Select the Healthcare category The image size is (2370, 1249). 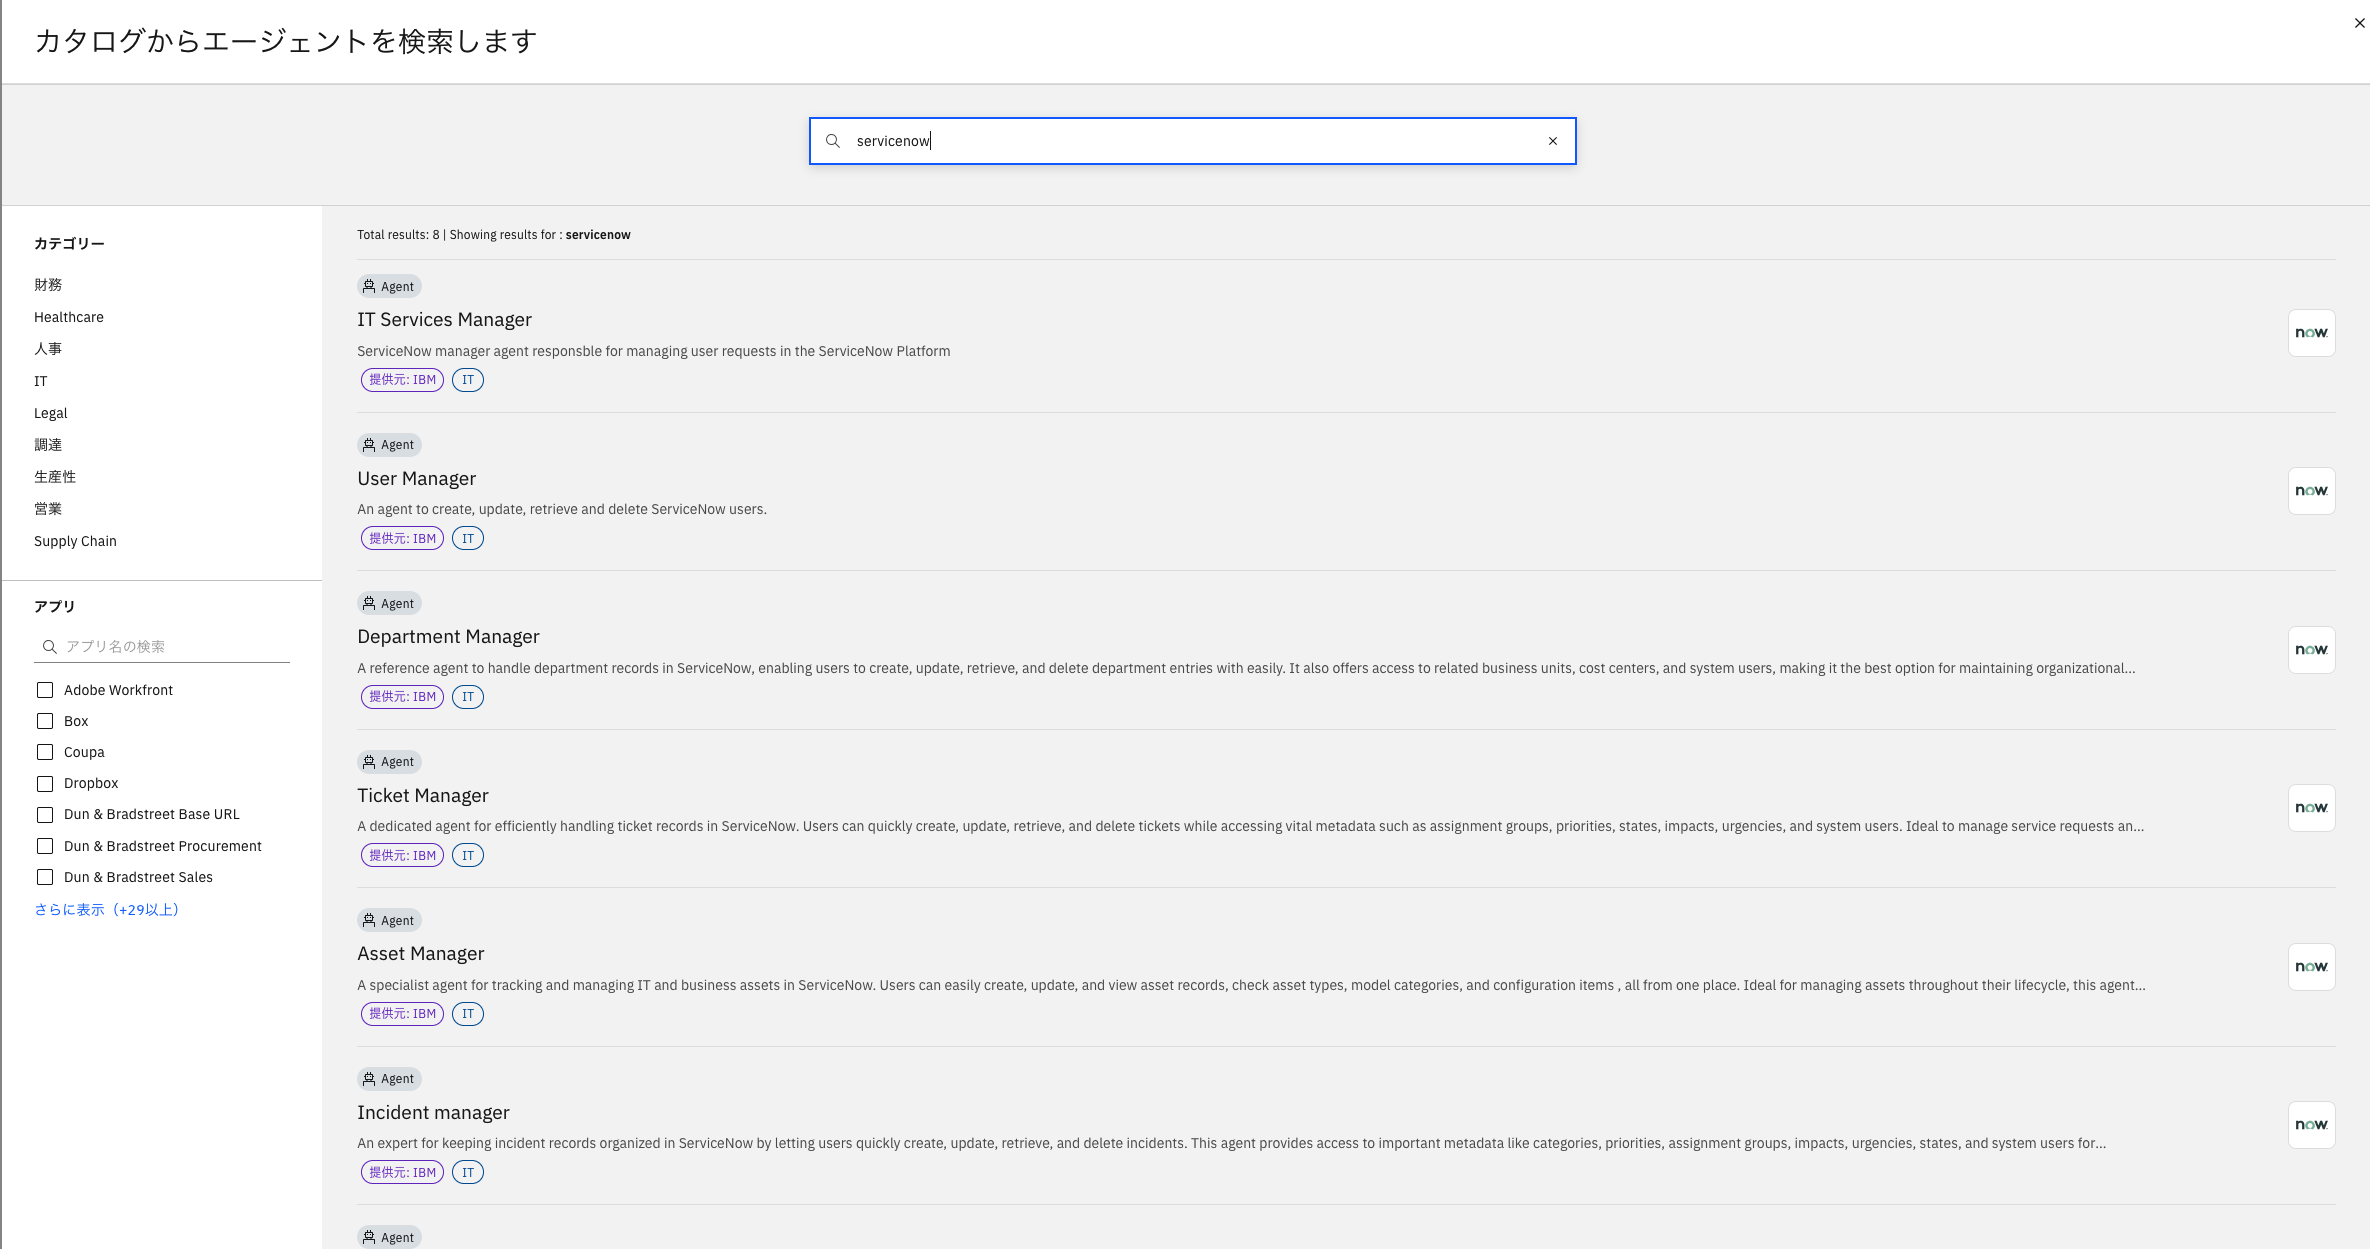pyautogui.click(x=69, y=317)
